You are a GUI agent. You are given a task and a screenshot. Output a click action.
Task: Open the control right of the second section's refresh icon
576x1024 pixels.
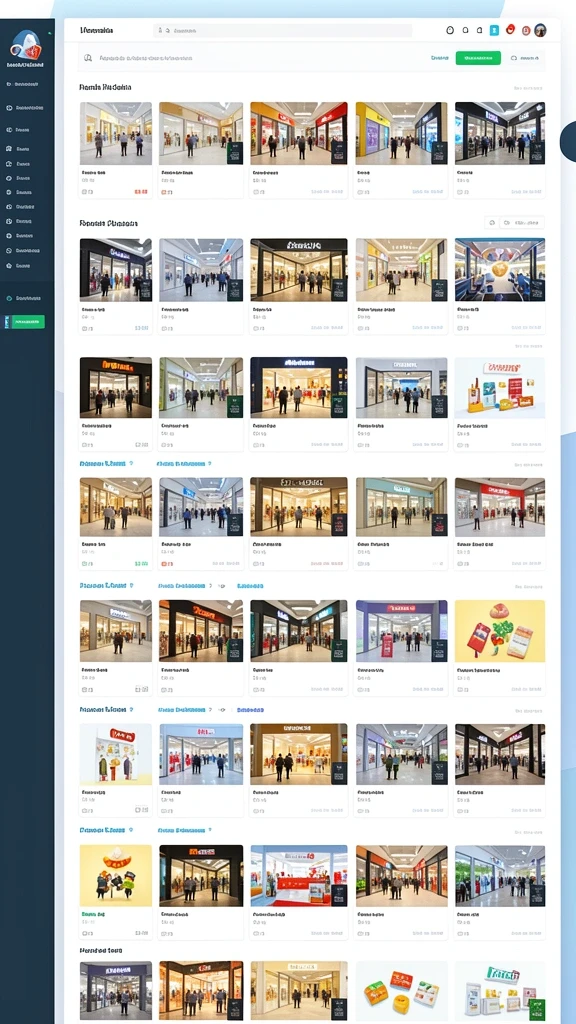[x=522, y=223]
